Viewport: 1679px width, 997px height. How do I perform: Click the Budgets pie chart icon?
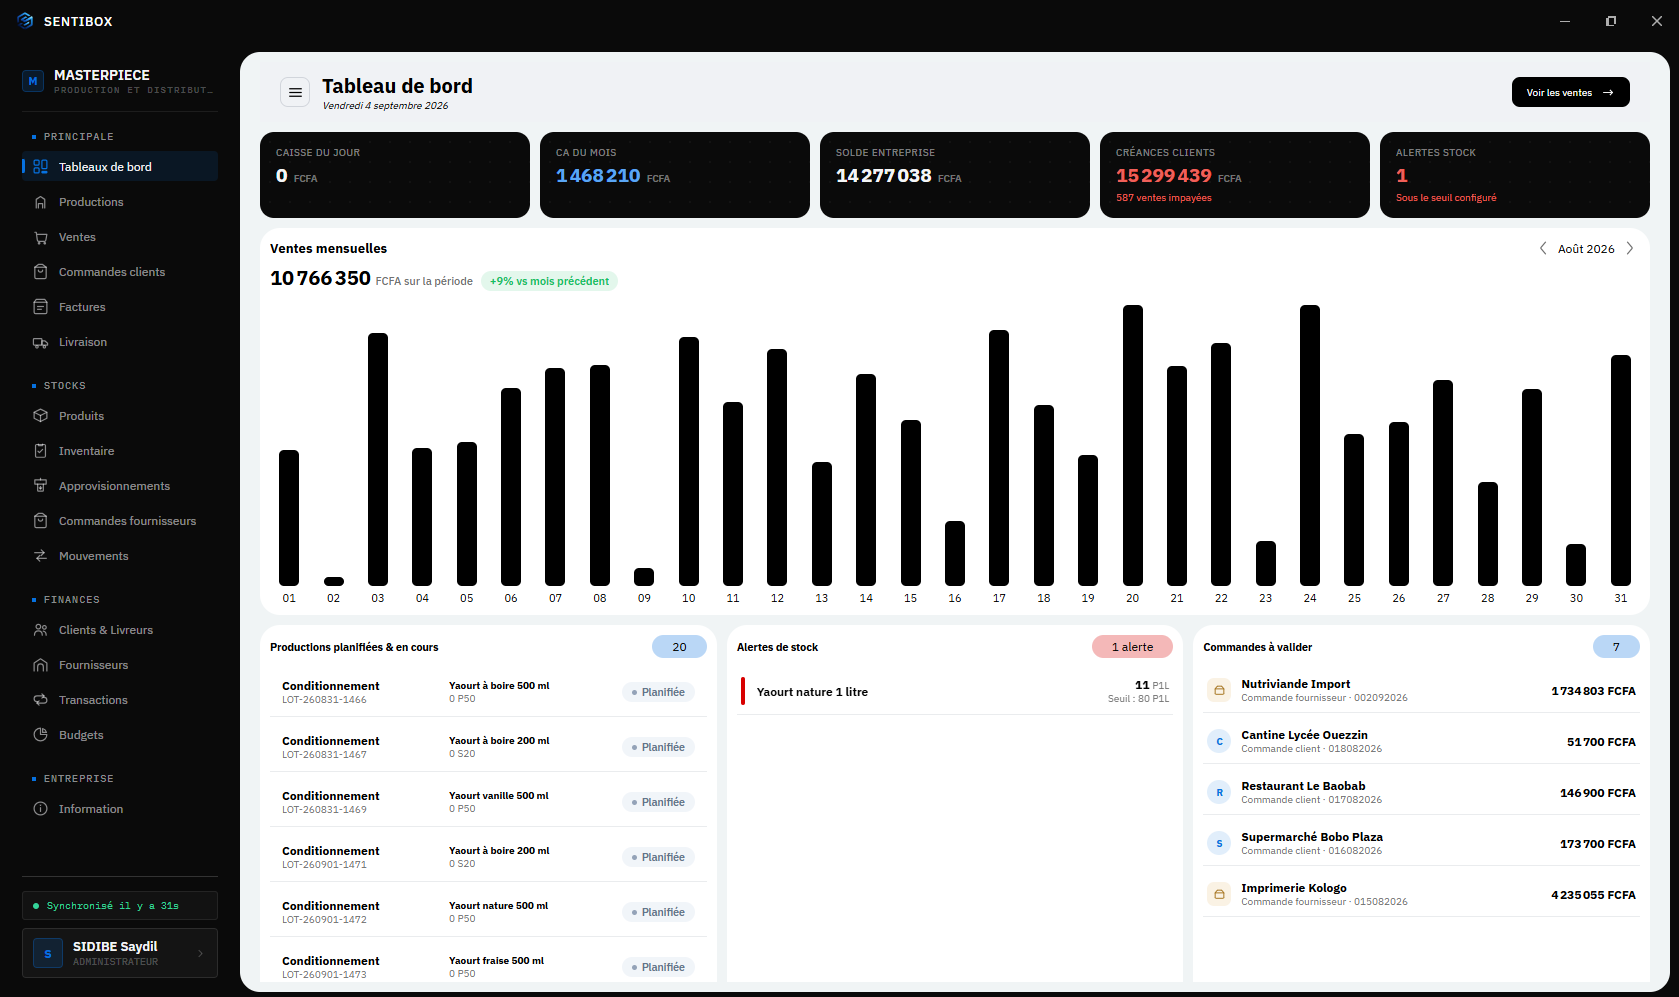[x=41, y=735]
